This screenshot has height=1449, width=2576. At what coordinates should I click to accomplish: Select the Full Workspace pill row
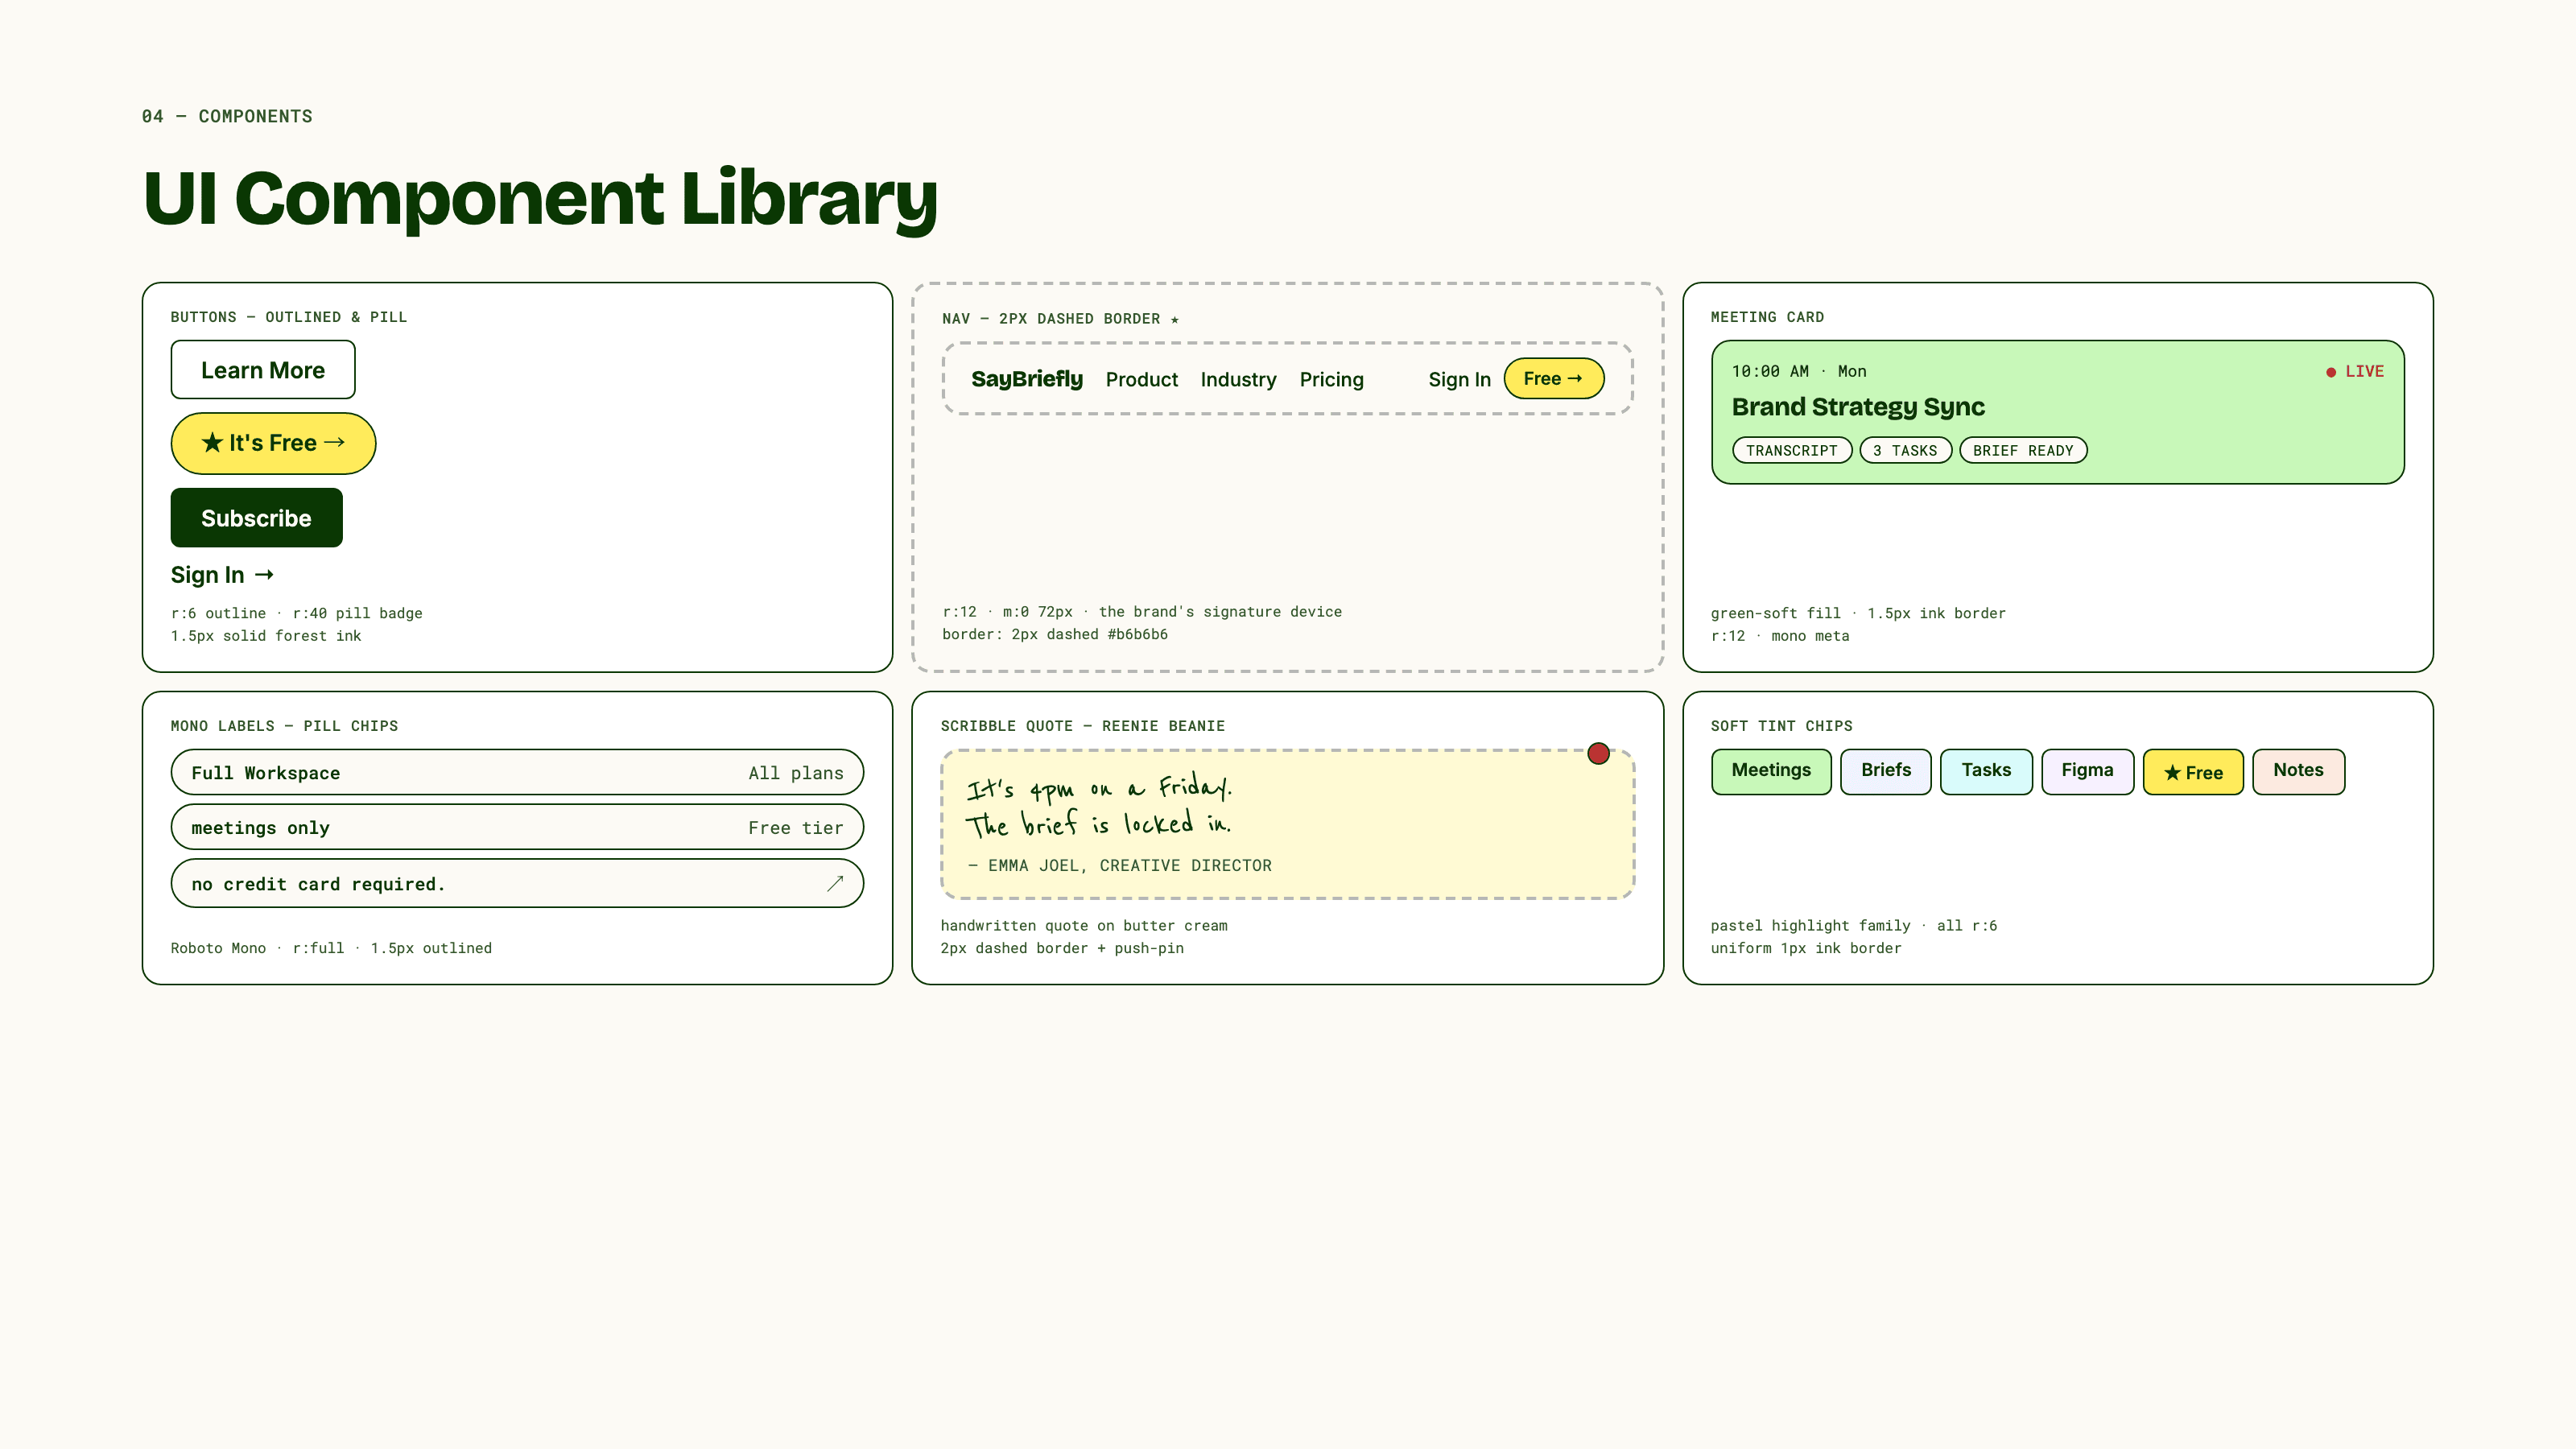(517, 772)
